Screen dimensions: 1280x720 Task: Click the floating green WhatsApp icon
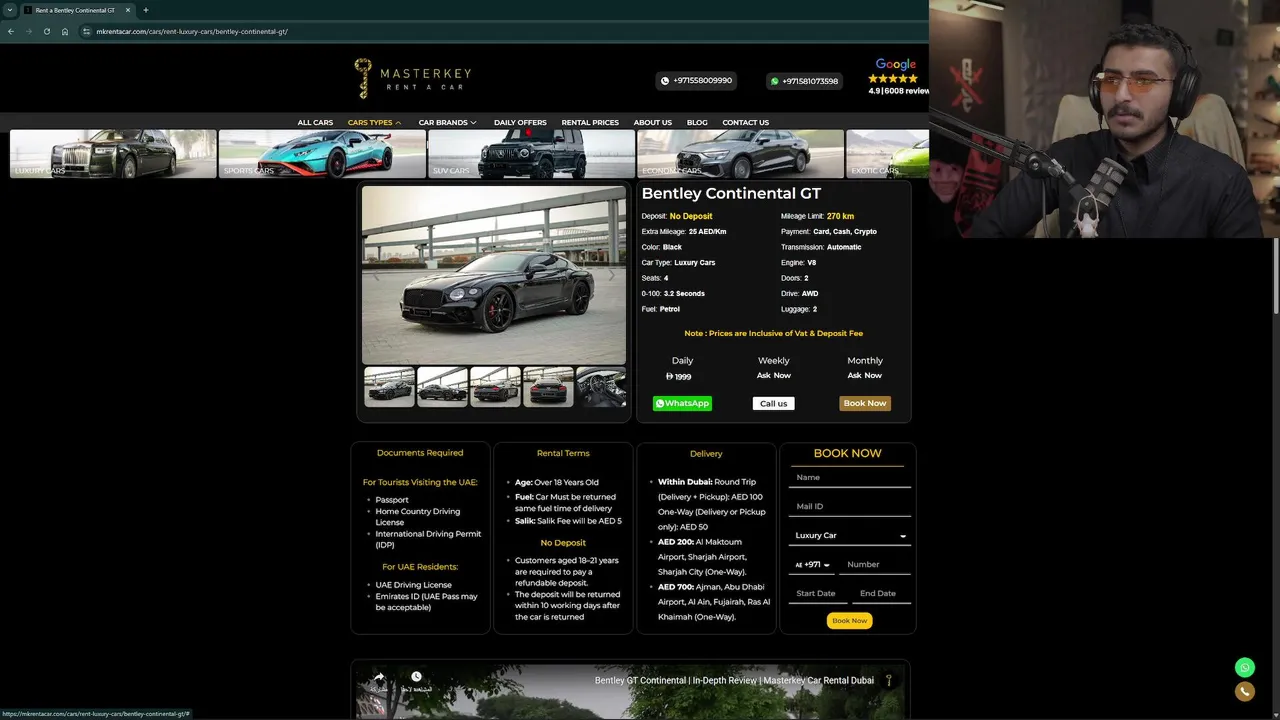1245,667
